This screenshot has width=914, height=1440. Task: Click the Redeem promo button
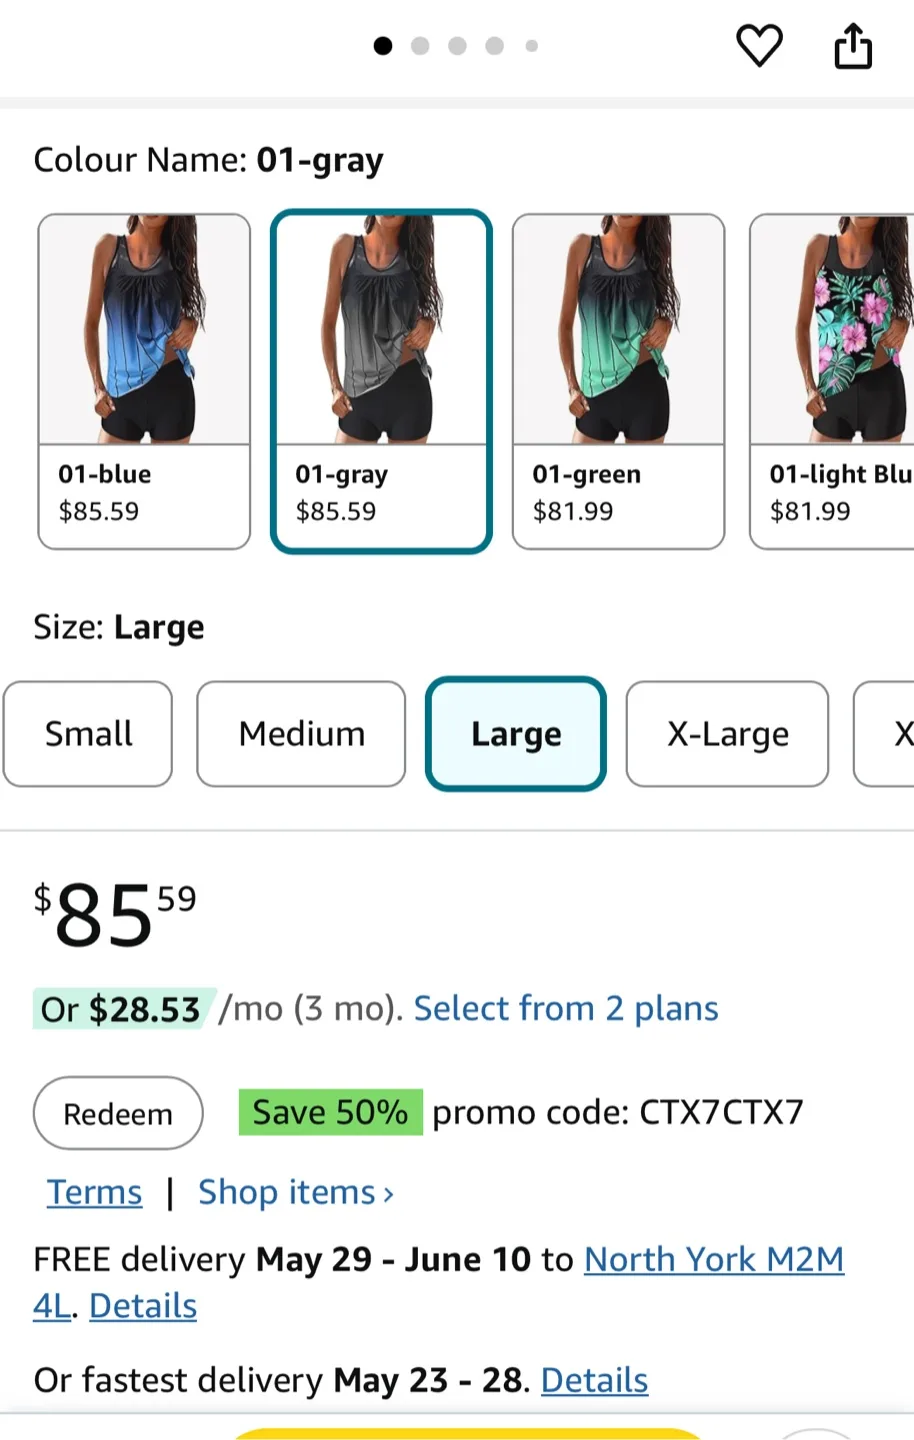pos(117,1113)
